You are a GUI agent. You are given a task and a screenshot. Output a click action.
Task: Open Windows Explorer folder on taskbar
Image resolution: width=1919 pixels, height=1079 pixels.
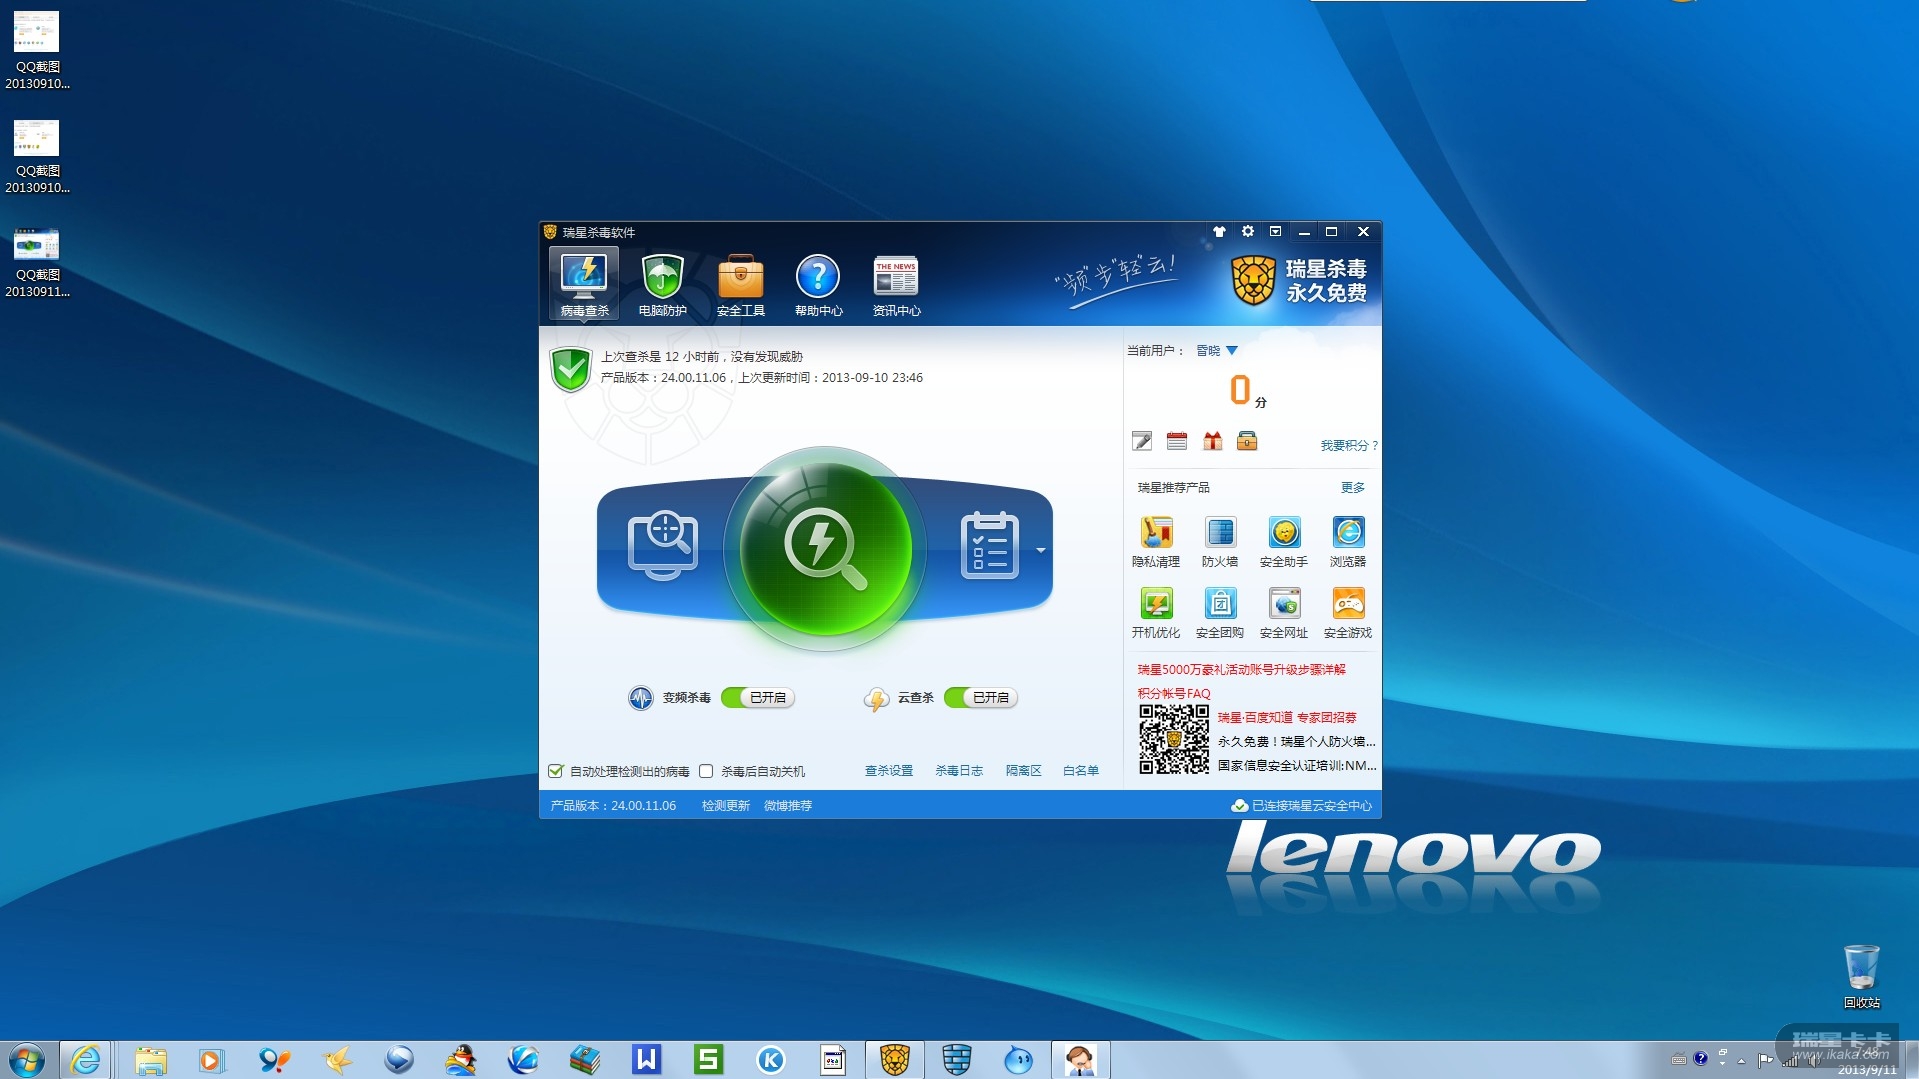(x=150, y=1060)
